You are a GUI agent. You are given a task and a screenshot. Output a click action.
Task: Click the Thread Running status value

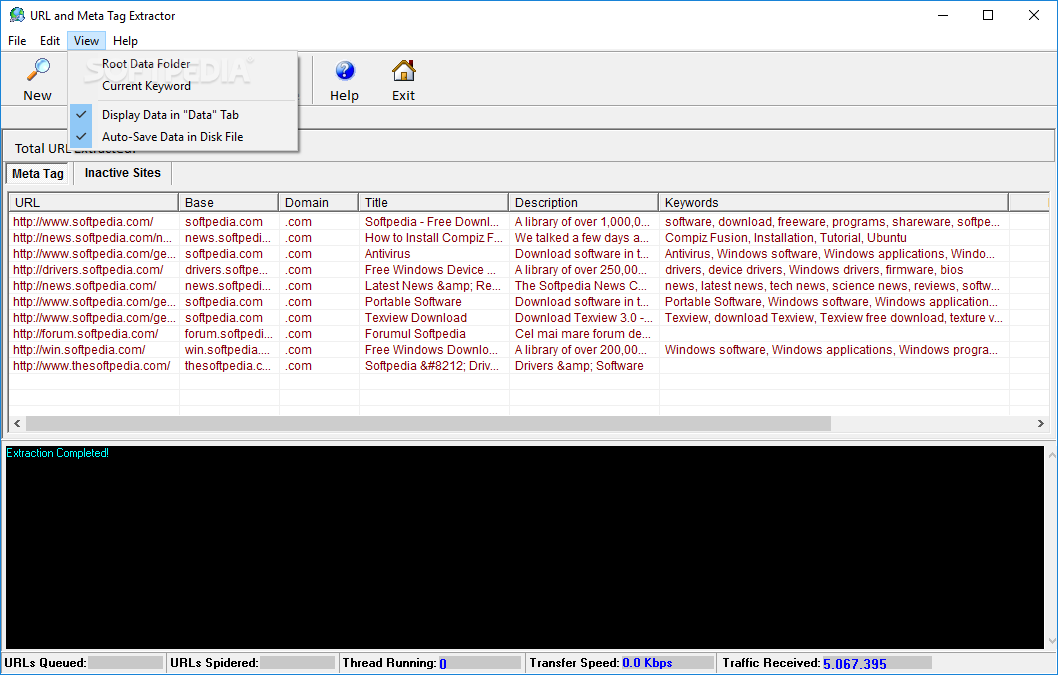(x=443, y=664)
